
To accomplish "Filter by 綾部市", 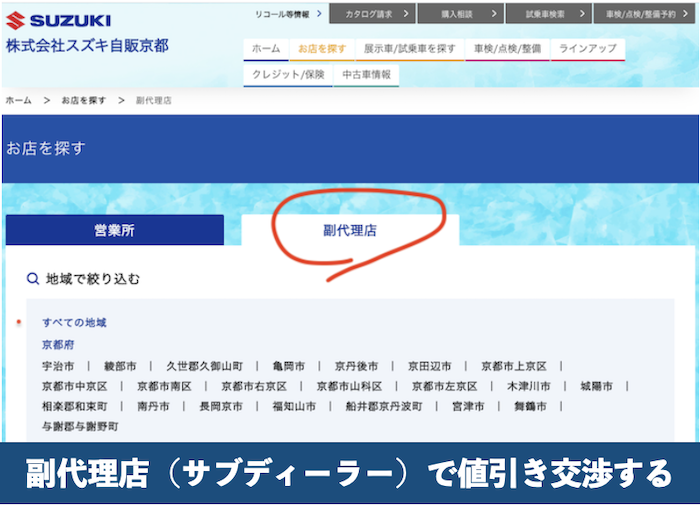I will pos(120,366).
